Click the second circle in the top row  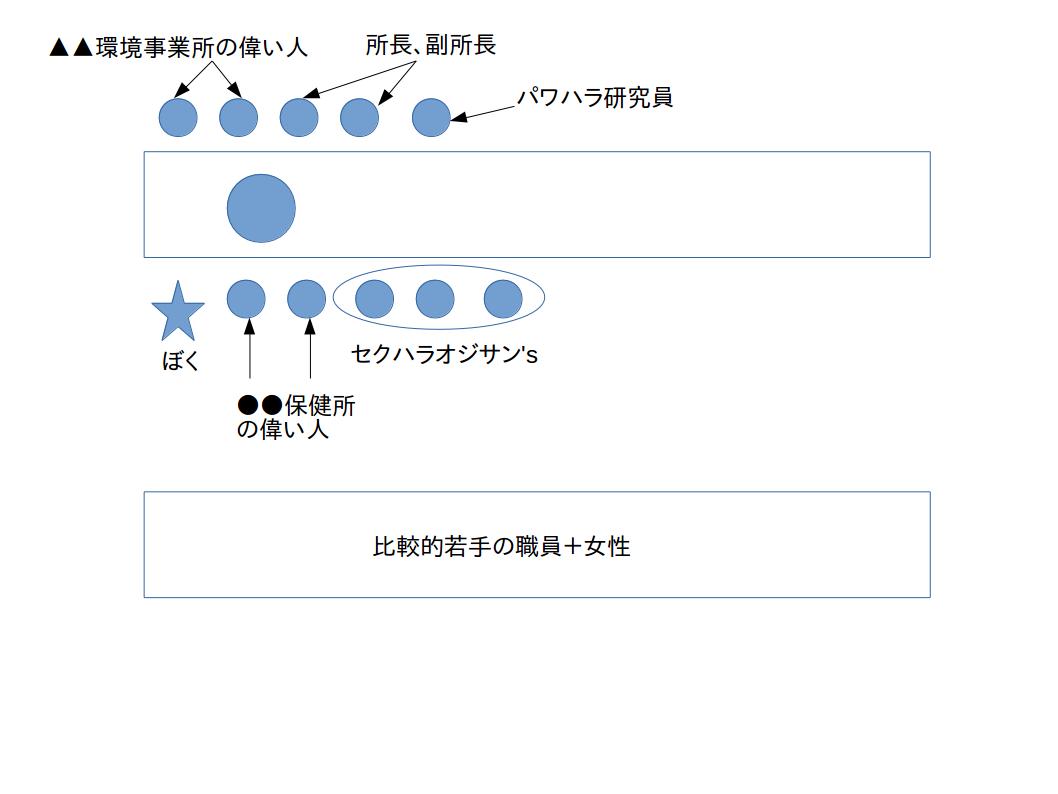point(238,117)
